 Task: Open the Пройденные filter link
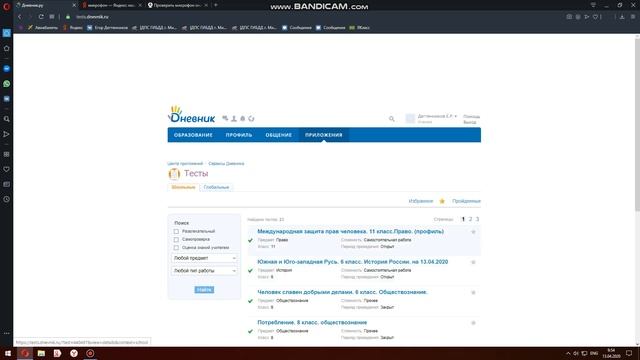(x=466, y=201)
